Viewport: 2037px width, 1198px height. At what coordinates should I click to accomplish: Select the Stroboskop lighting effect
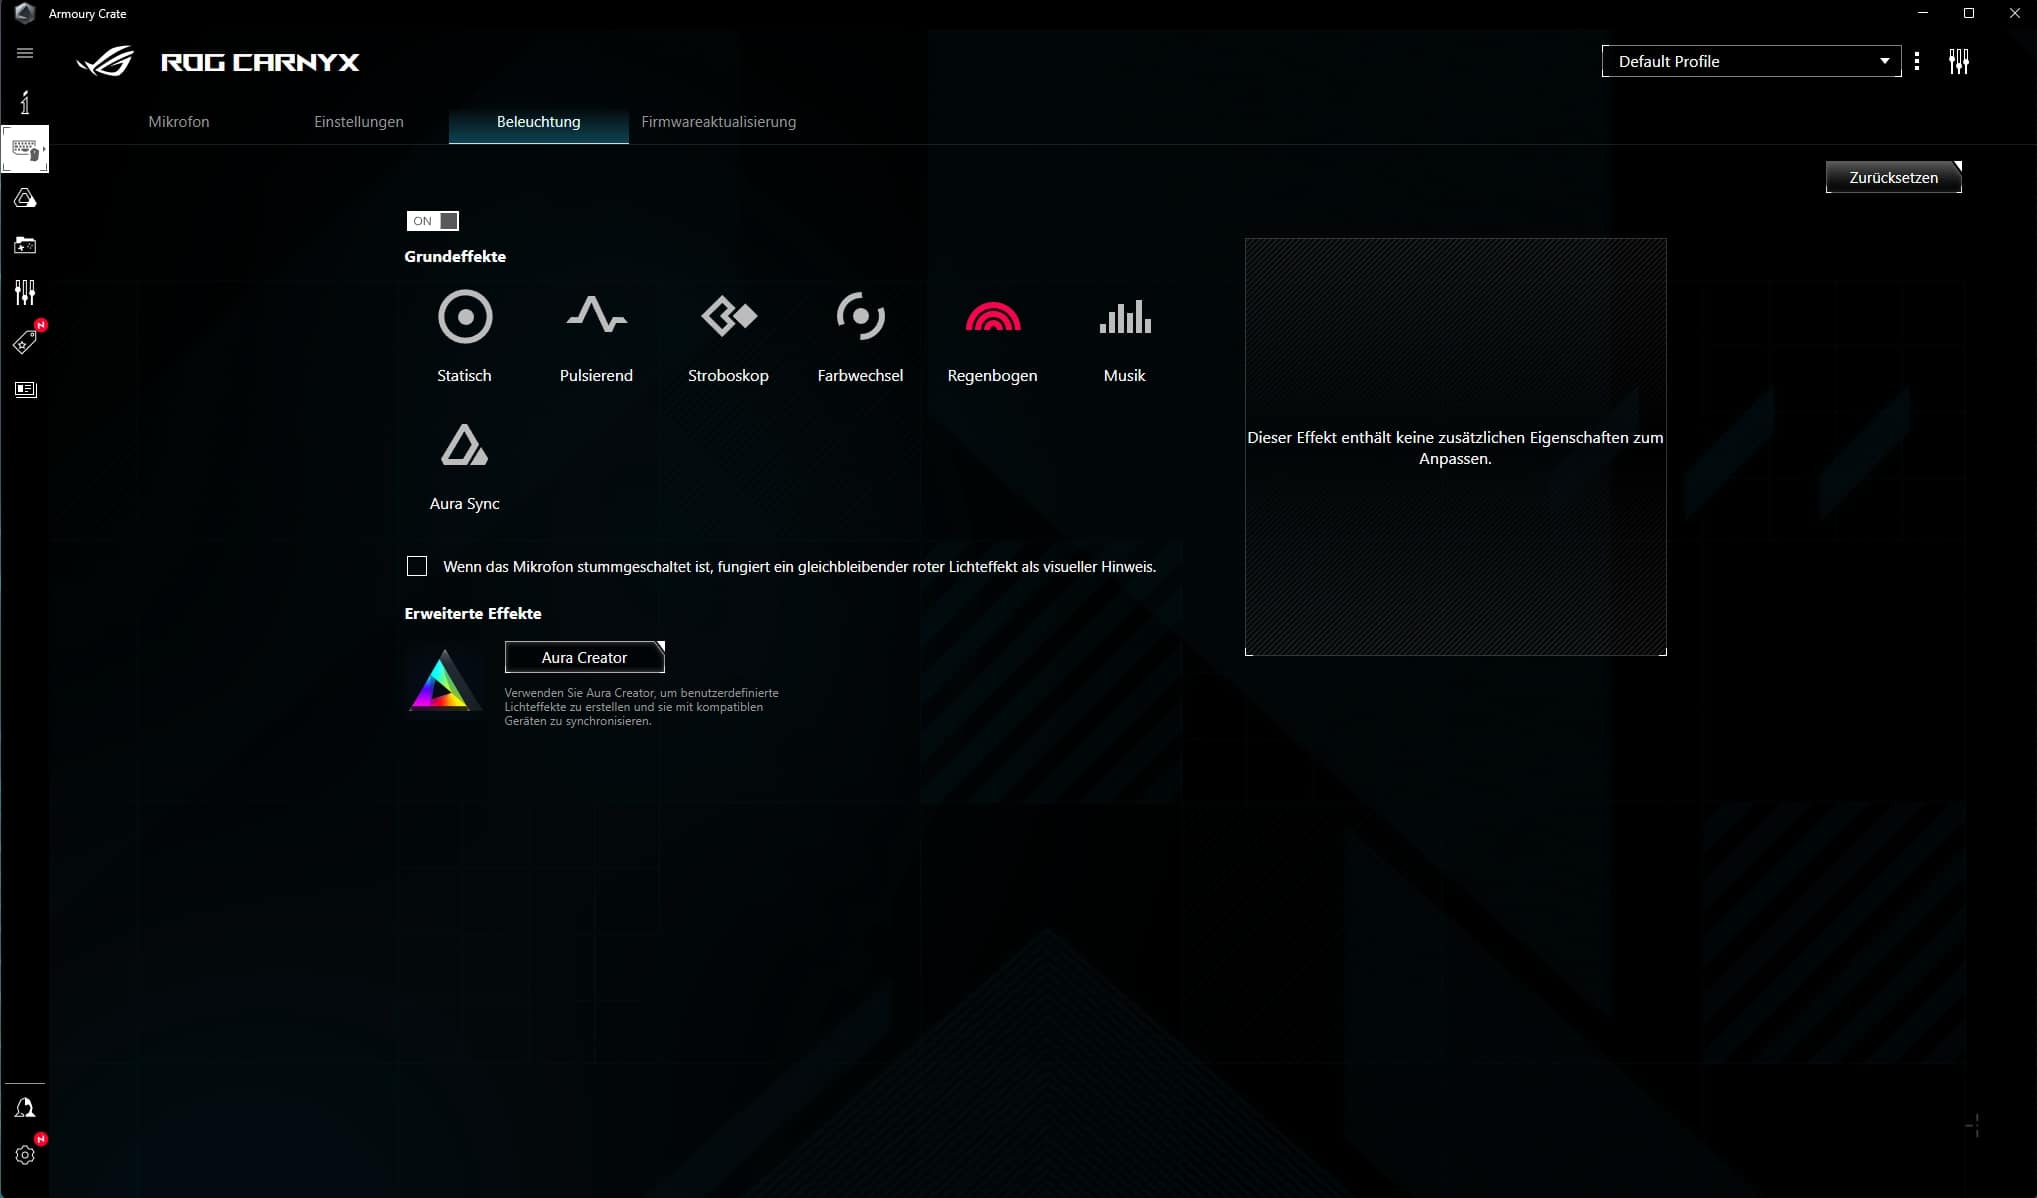point(728,317)
